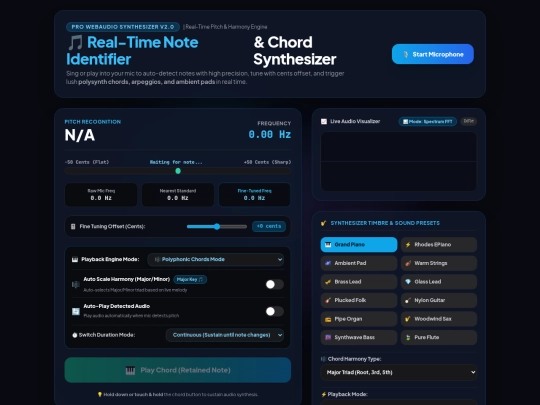Click the Play Chord (Retained Note) button
540x405 pixels.
[x=178, y=370]
